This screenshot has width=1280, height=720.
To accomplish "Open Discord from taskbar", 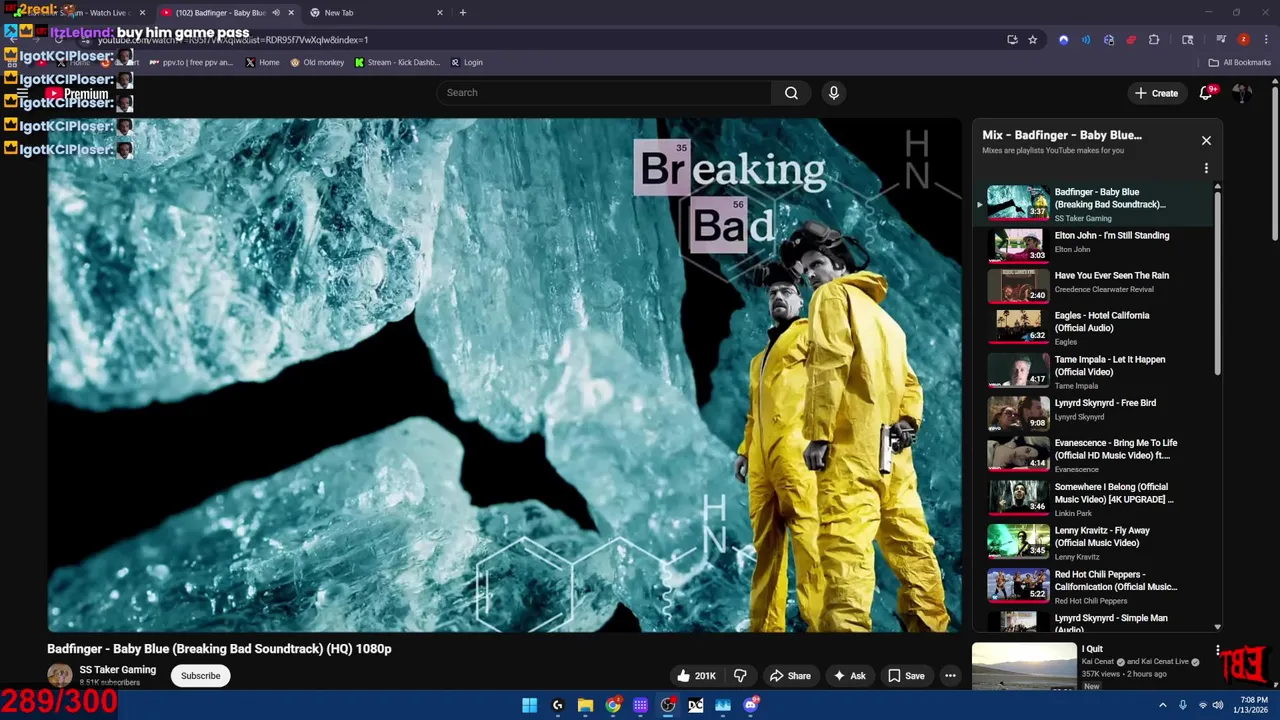I will pos(751,705).
